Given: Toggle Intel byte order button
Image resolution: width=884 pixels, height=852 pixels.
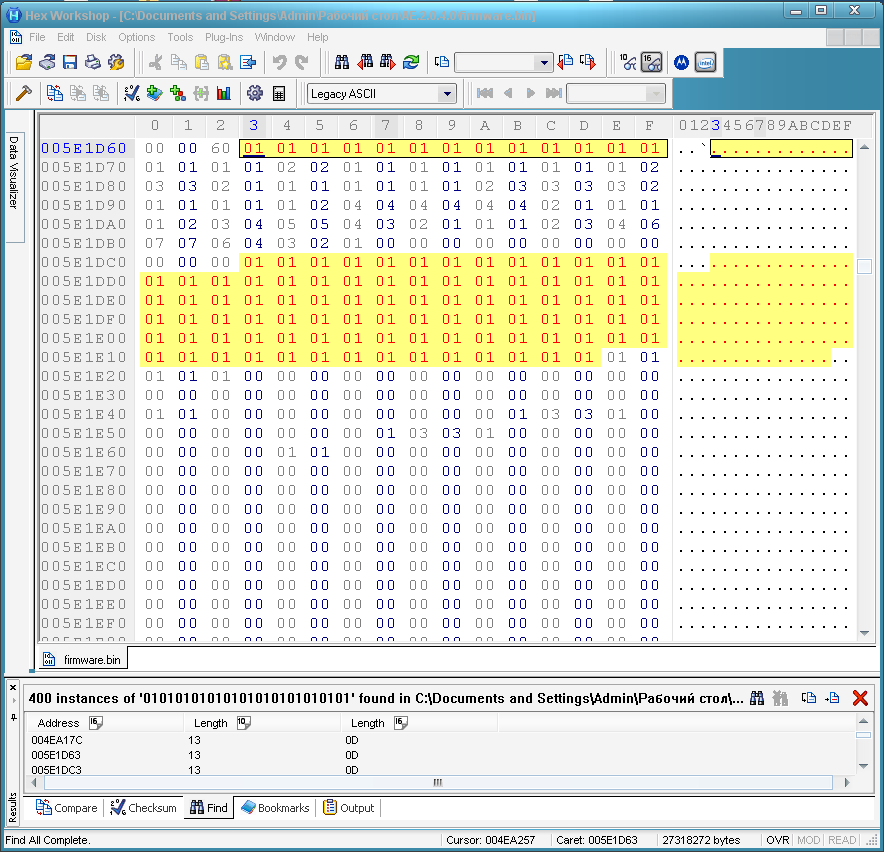Looking at the screenshot, I should pyautogui.click(x=705, y=62).
